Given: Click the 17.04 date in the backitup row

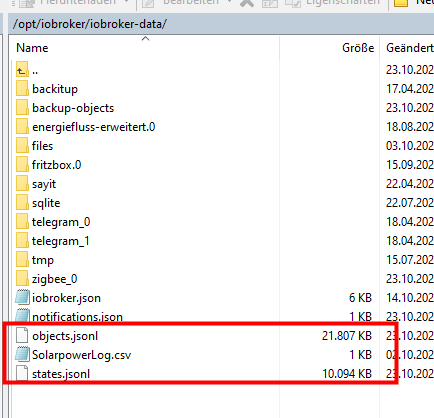Looking at the screenshot, I should coord(410,89).
